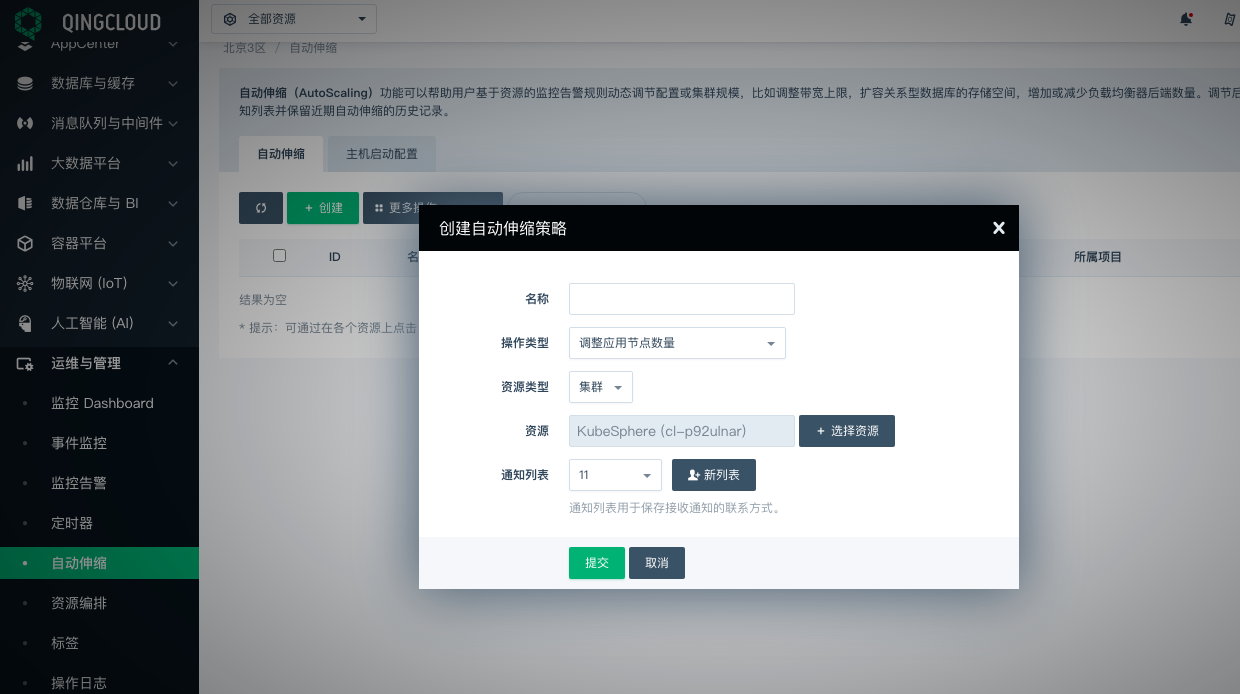Click the QingCloud logo icon
The height and width of the screenshot is (694, 1240).
click(x=28, y=22)
